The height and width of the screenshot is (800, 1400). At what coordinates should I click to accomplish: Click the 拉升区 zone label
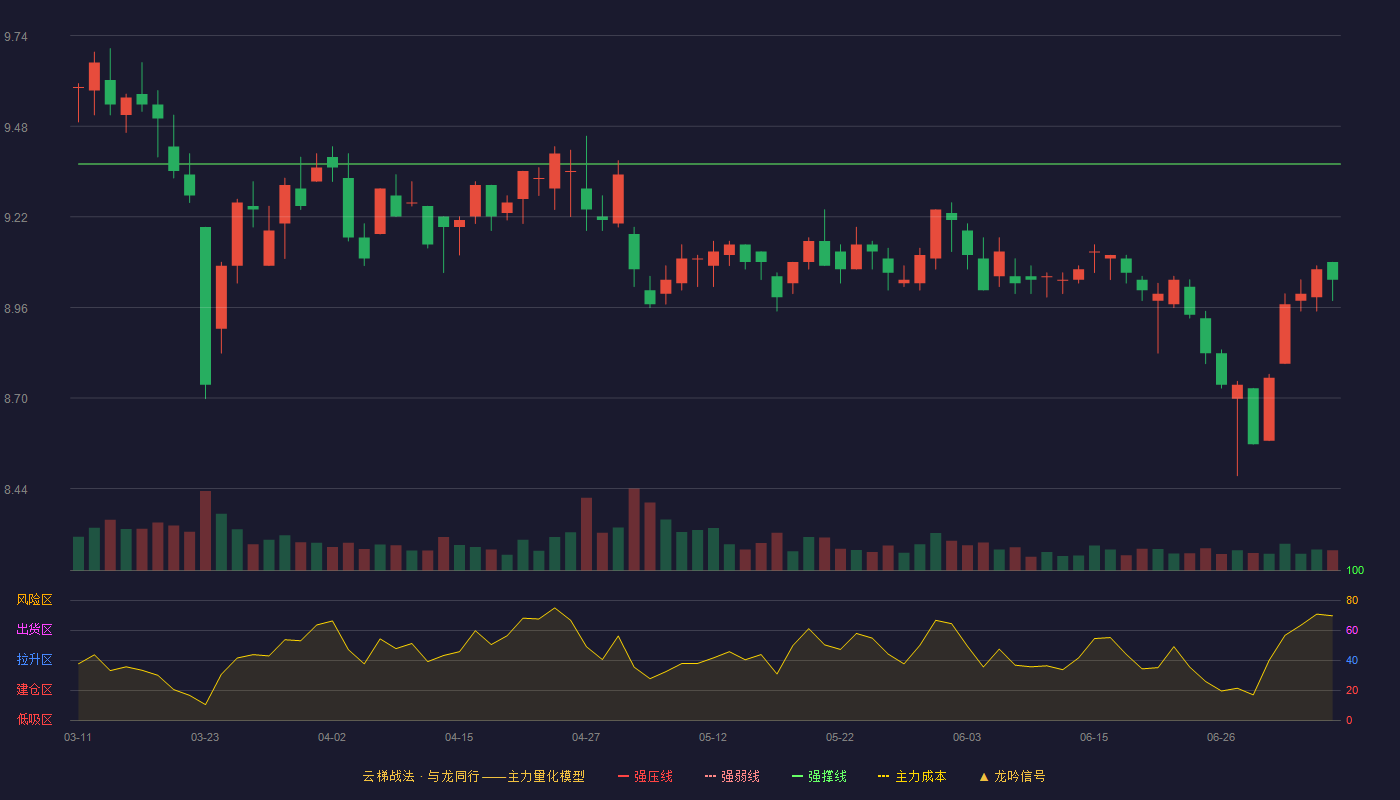(34, 660)
